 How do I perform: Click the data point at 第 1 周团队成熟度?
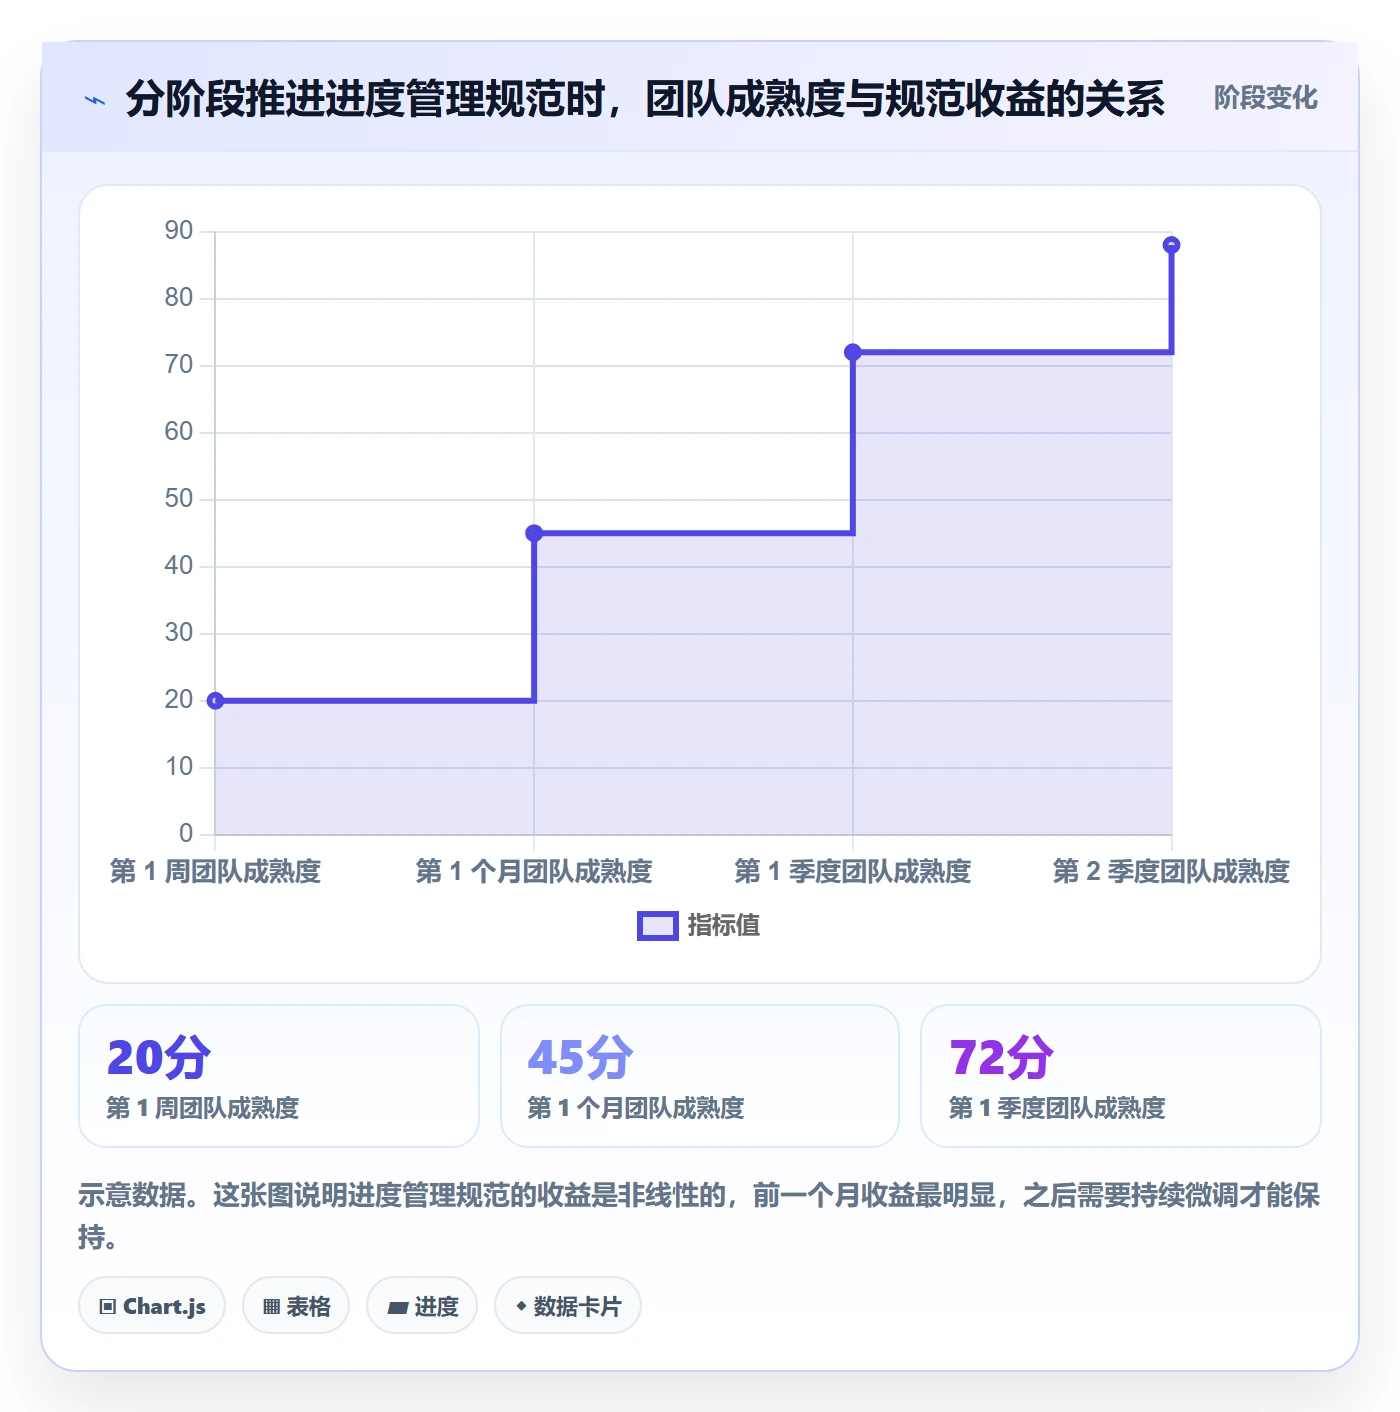point(215,700)
